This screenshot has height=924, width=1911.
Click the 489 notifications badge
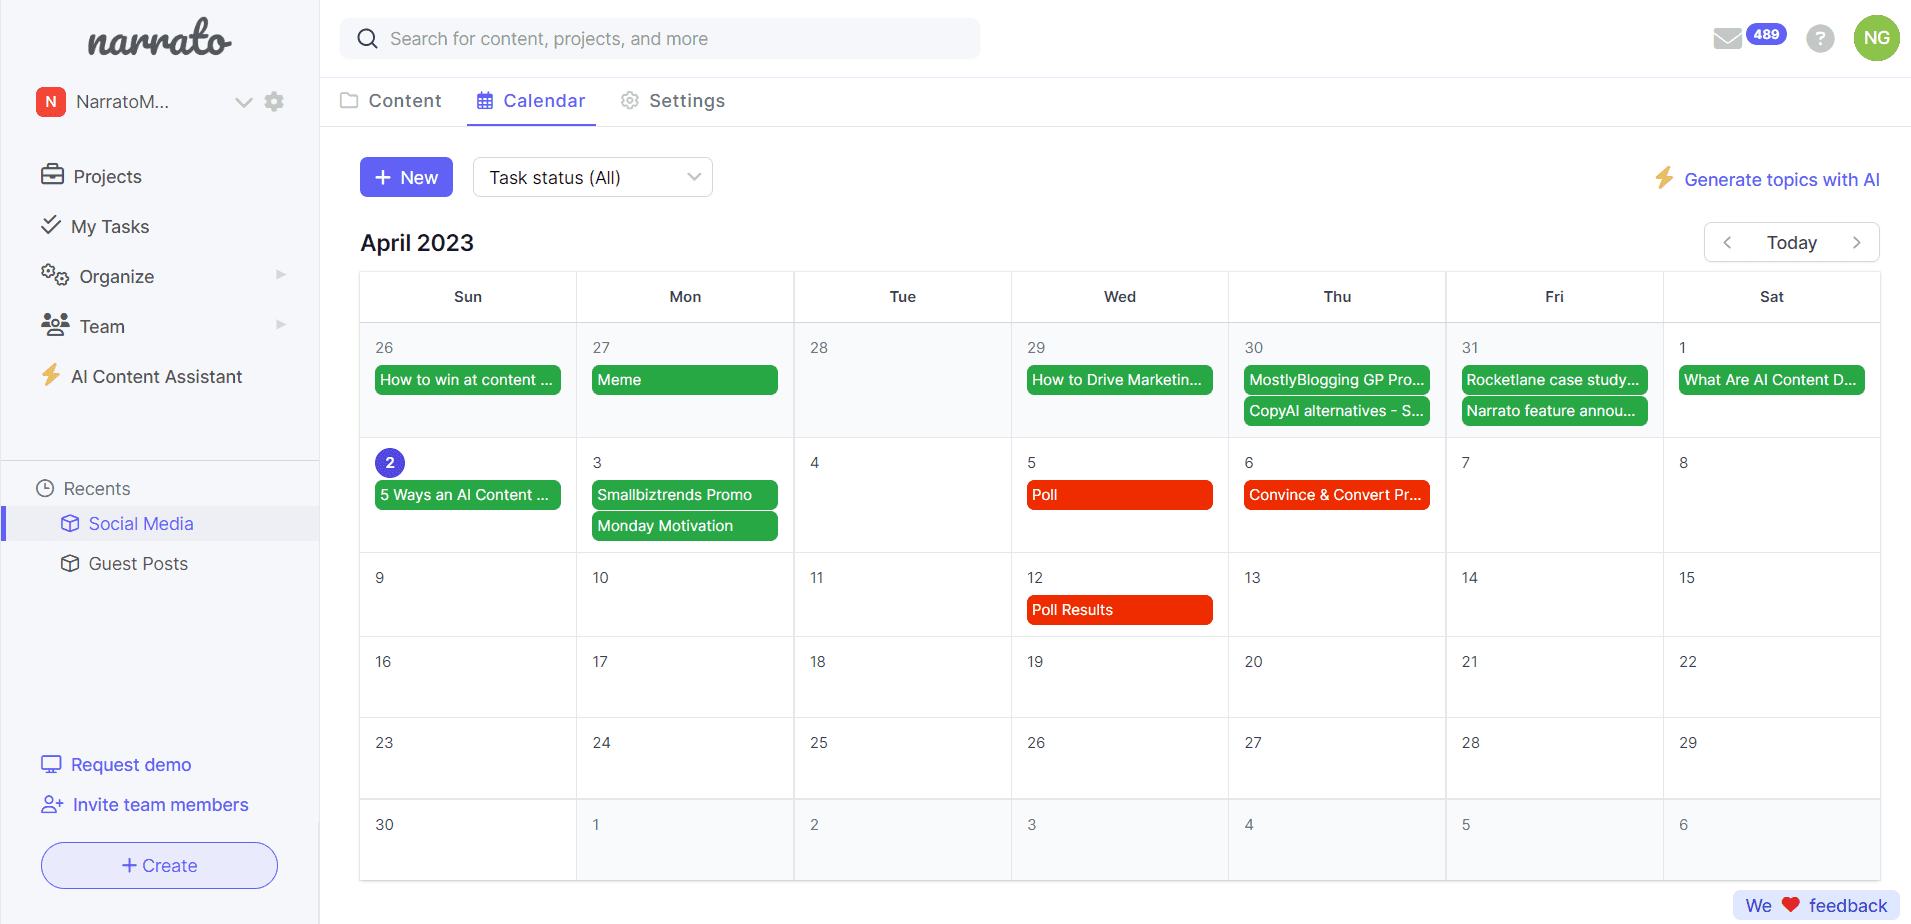click(x=1766, y=34)
